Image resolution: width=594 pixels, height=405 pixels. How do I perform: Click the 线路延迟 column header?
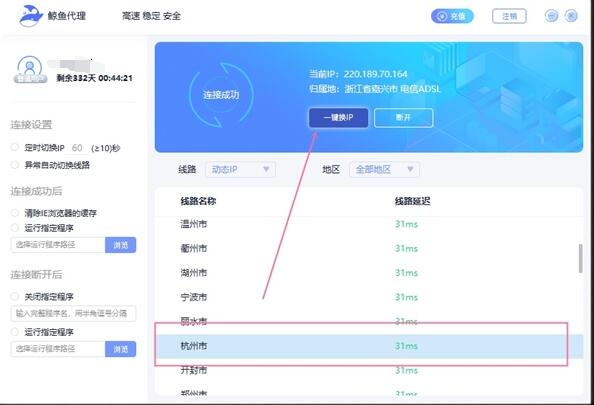[413, 201]
